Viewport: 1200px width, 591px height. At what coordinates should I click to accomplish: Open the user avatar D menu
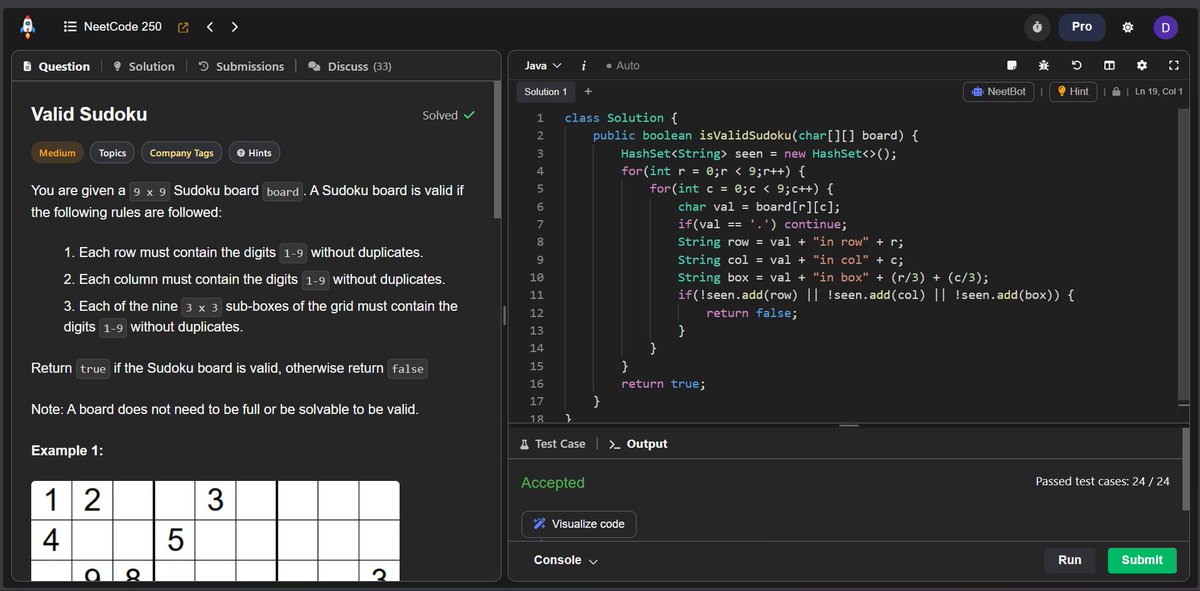1165,27
